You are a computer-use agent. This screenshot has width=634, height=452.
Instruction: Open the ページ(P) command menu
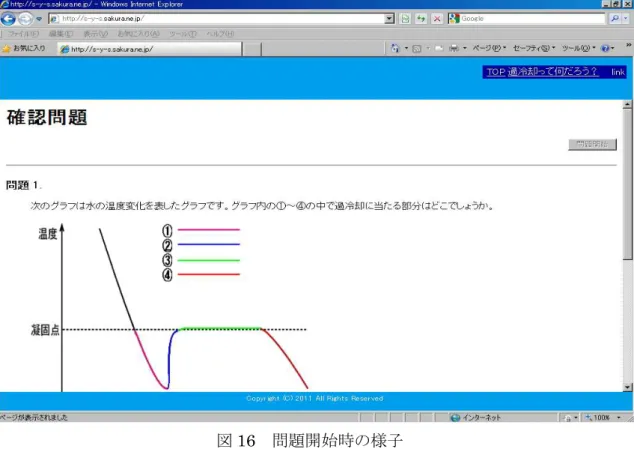(489, 49)
